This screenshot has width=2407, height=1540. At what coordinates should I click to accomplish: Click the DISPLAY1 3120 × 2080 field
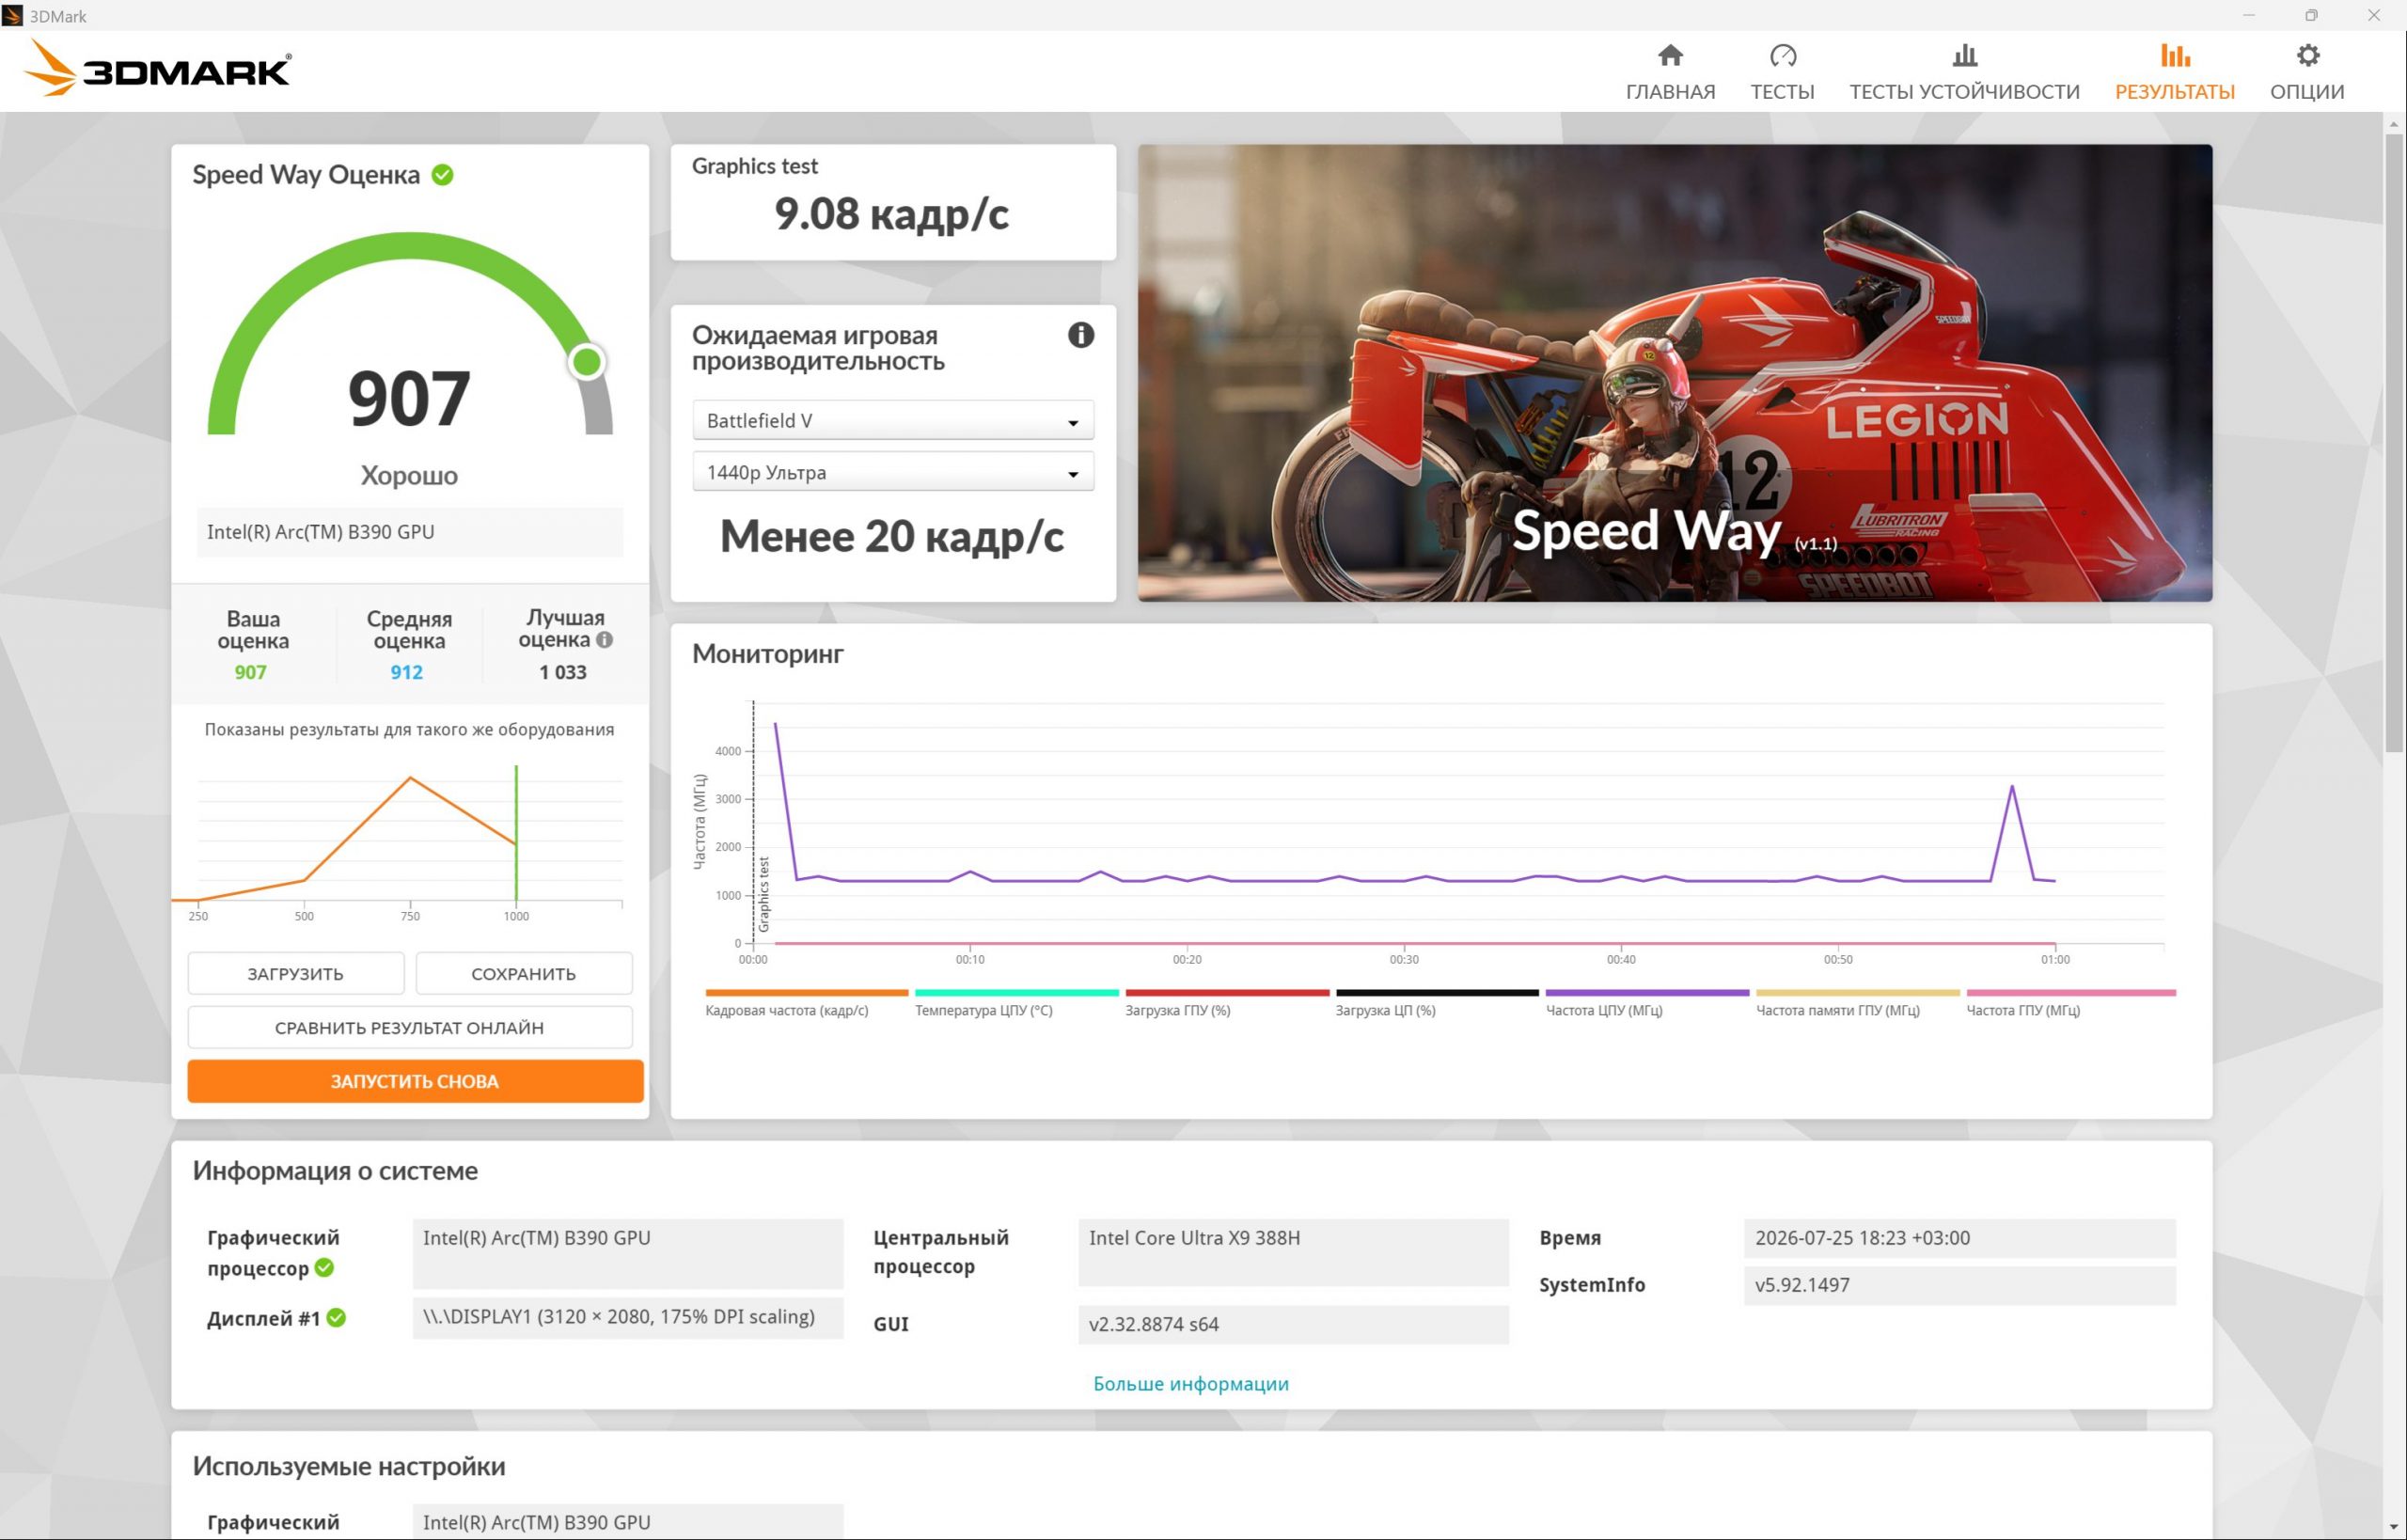click(x=628, y=1317)
